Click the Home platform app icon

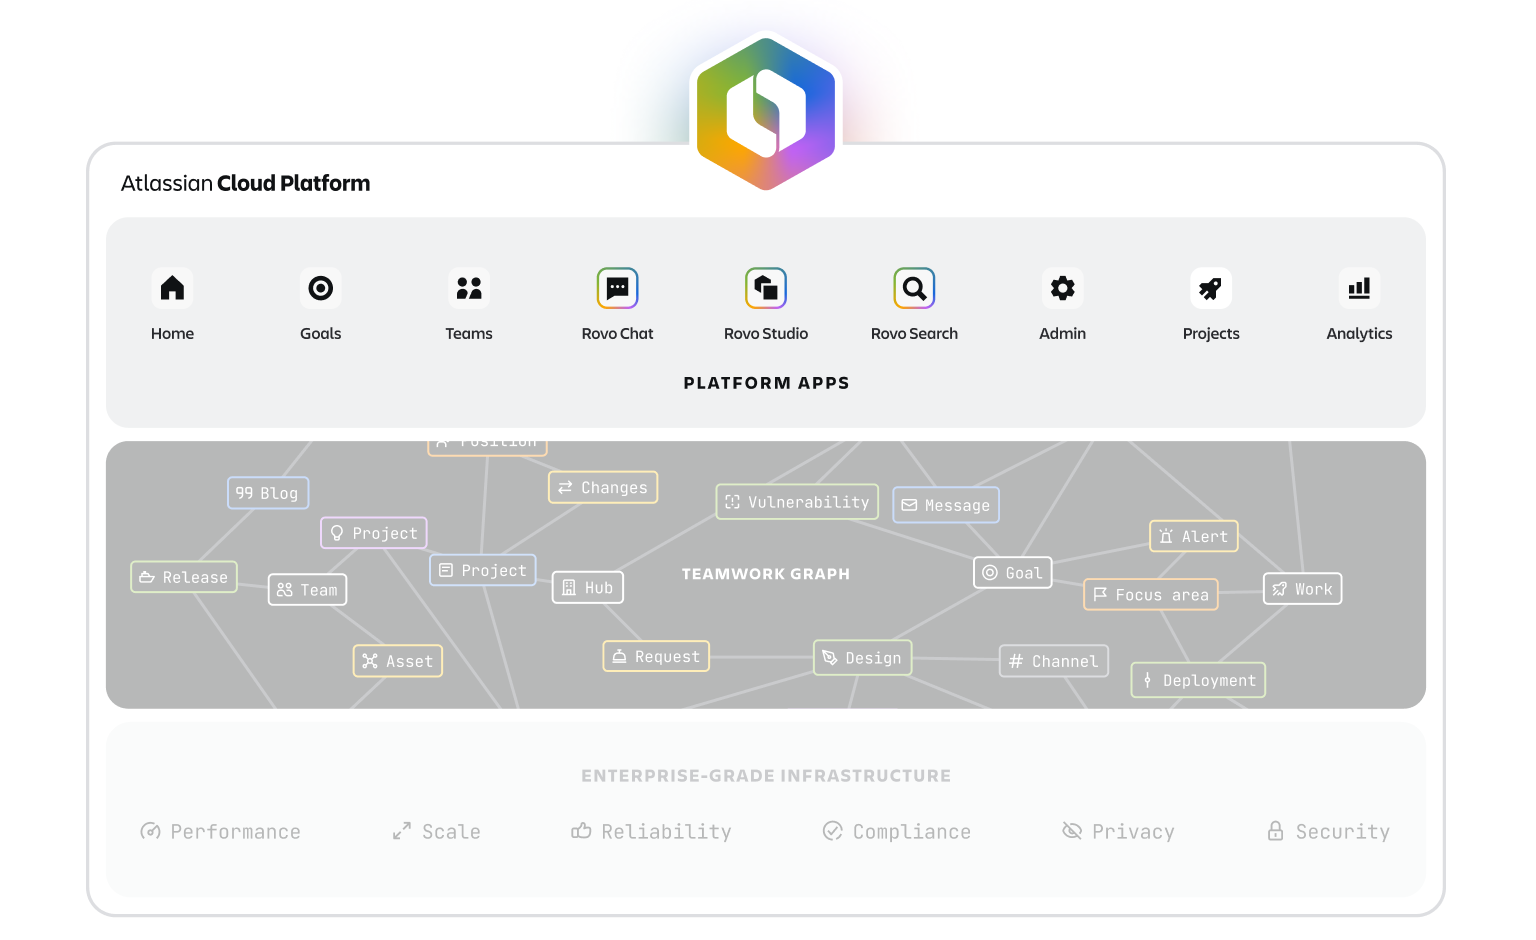172,289
